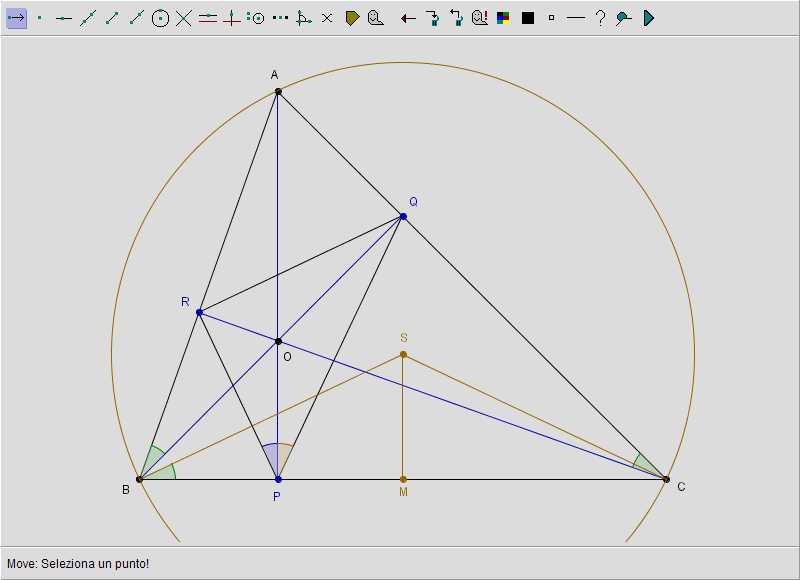800x580 pixels.
Task: Click the macro icon with arrow pointing left
Action: coord(456,18)
